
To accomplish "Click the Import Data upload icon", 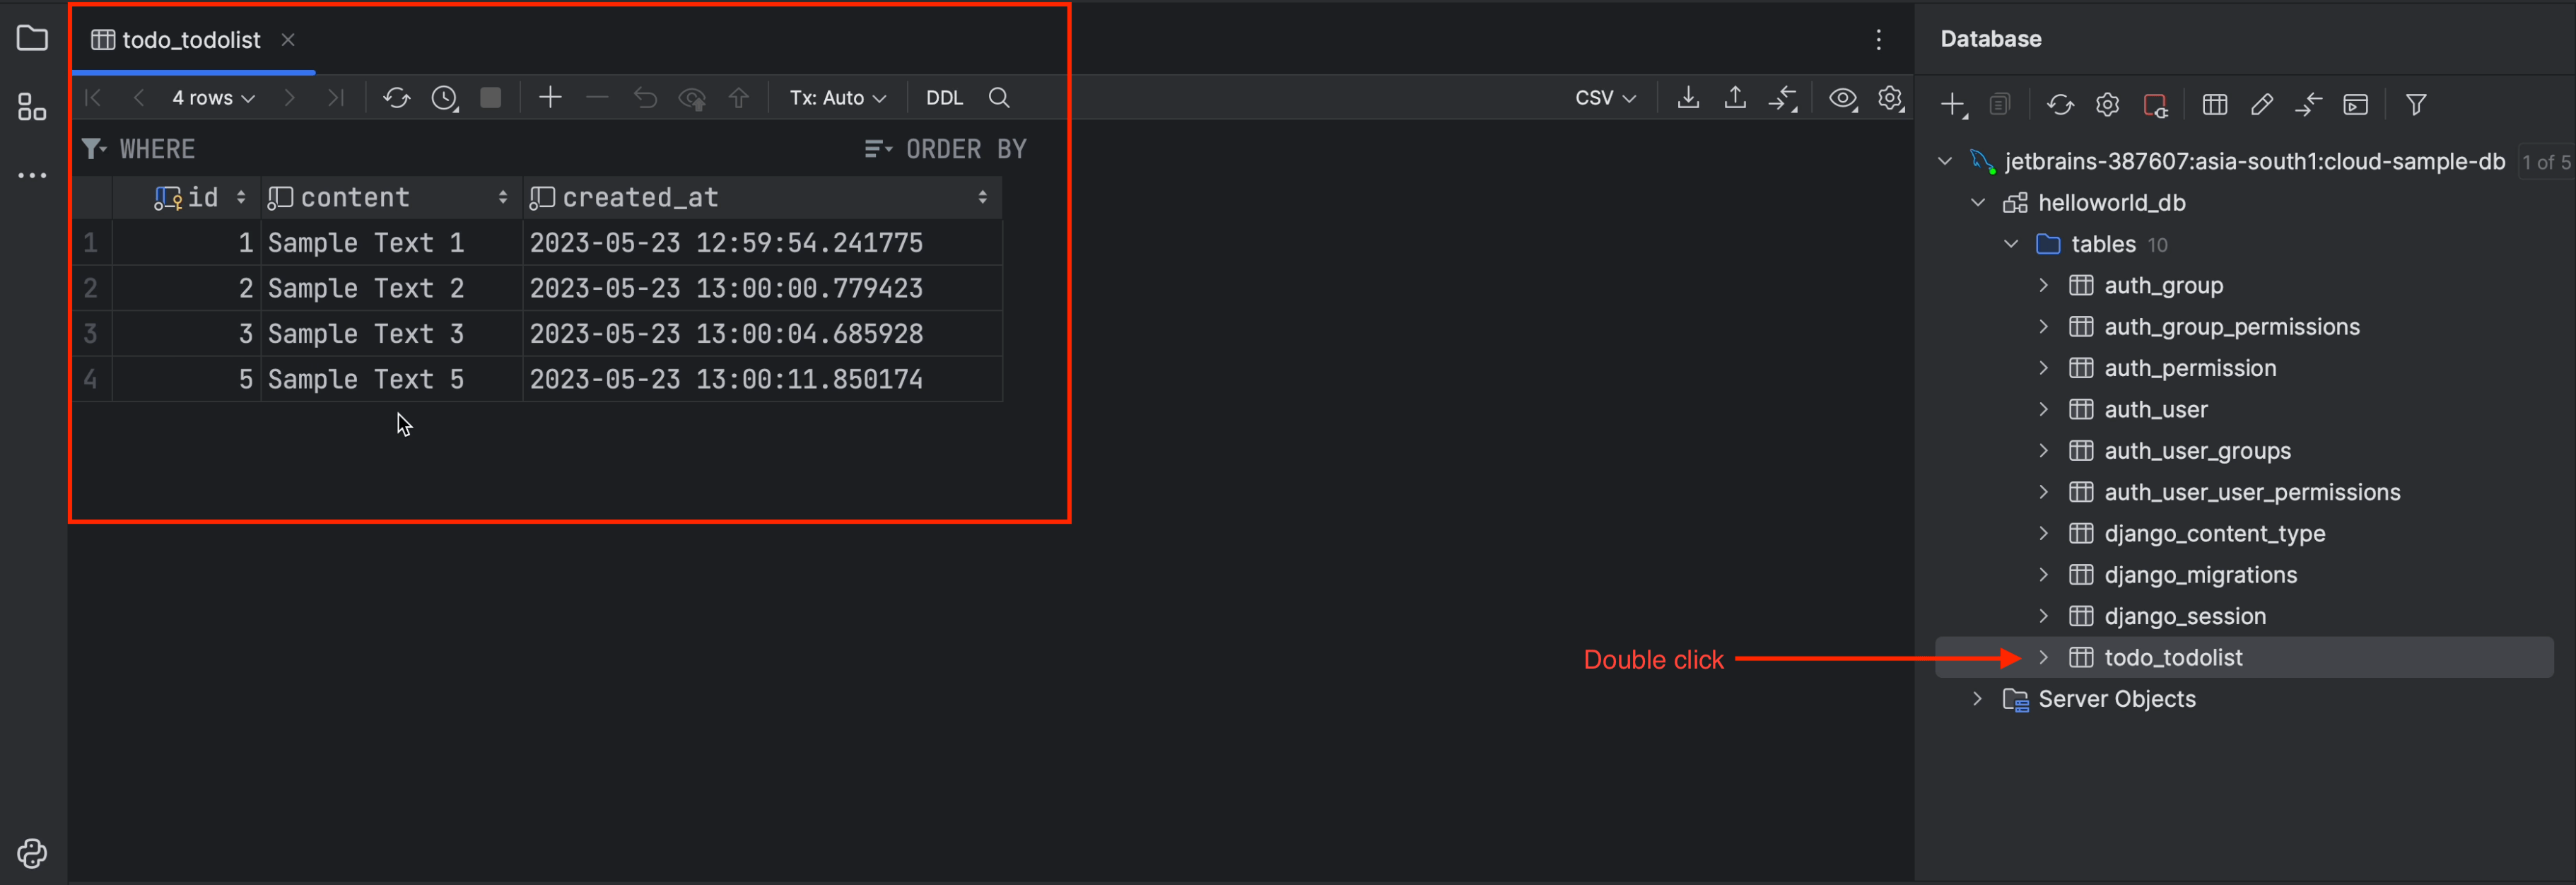I will point(1735,98).
